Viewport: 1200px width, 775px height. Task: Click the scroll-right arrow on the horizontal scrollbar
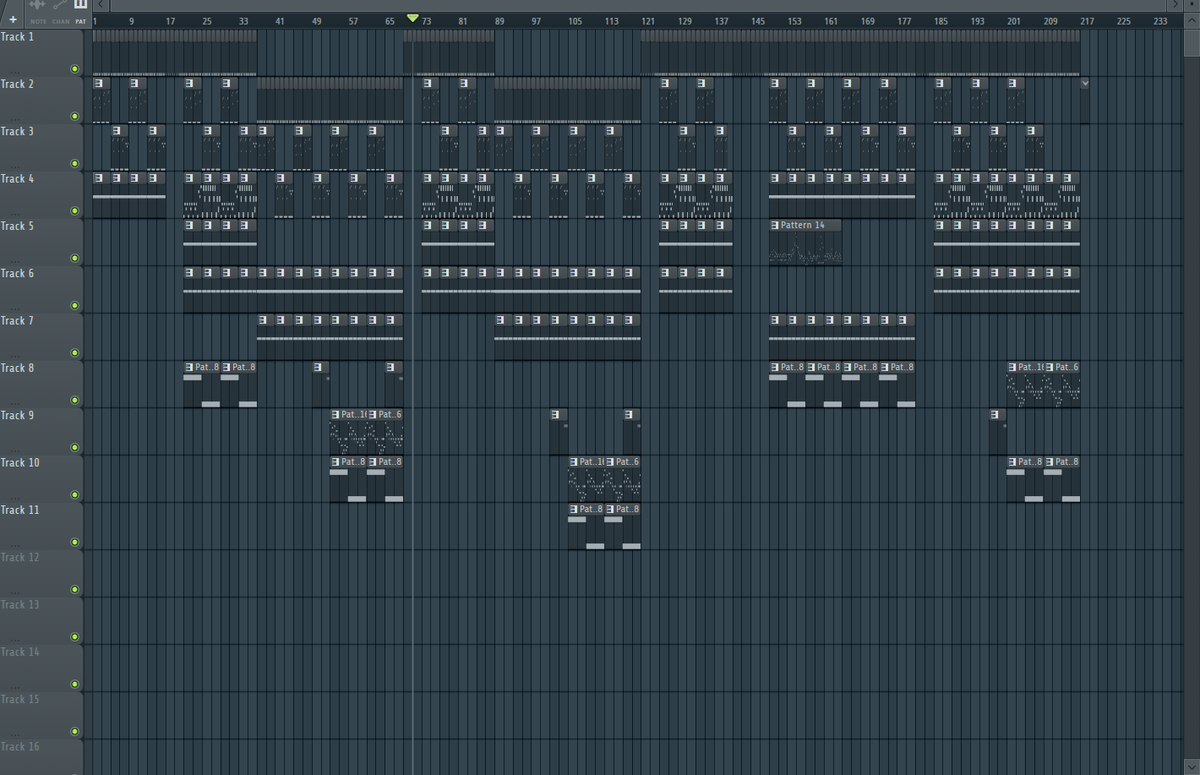[x=1176, y=5]
